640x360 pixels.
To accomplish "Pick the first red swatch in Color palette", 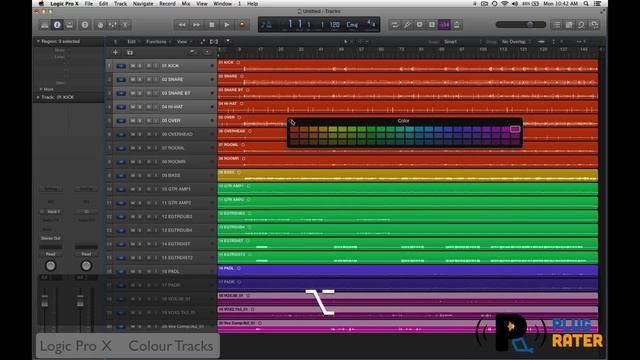I will tap(294, 129).
